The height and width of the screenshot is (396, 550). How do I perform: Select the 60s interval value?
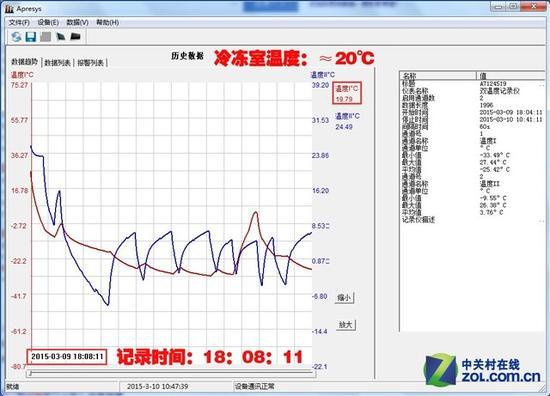coord(485,127)
